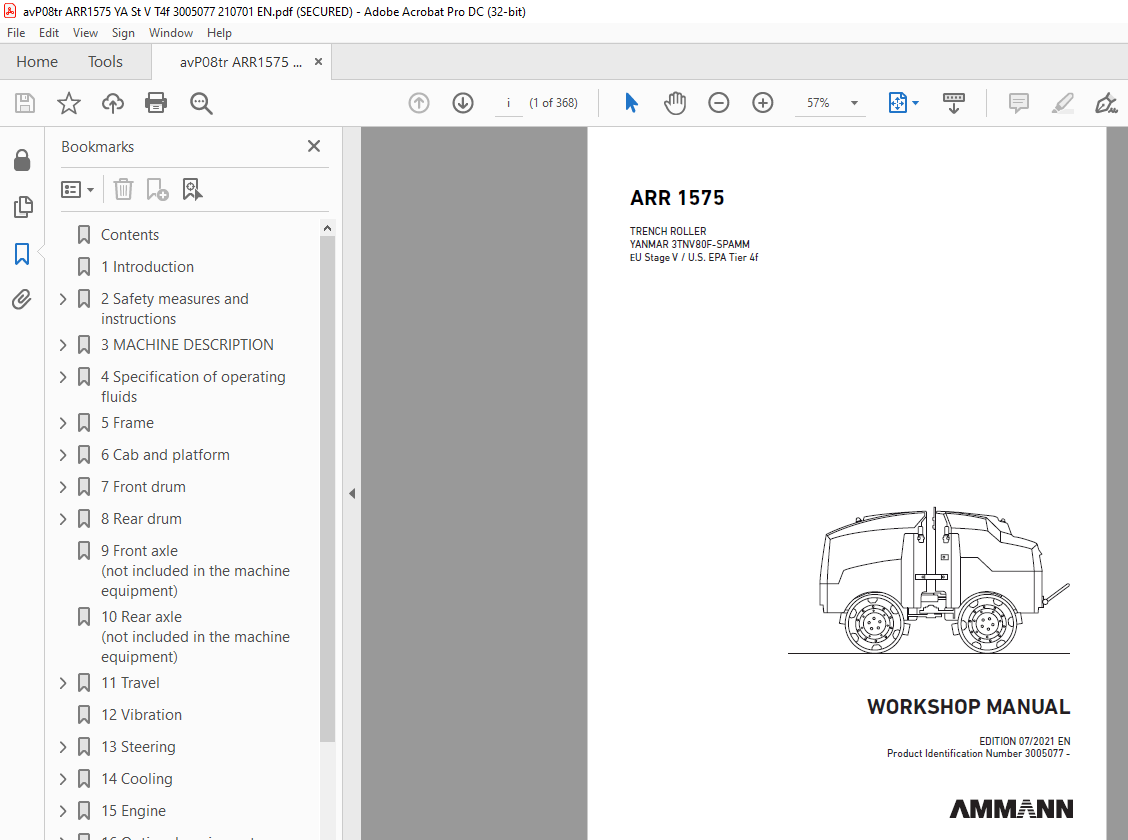Expand 13 Steering bookmark

63,747
